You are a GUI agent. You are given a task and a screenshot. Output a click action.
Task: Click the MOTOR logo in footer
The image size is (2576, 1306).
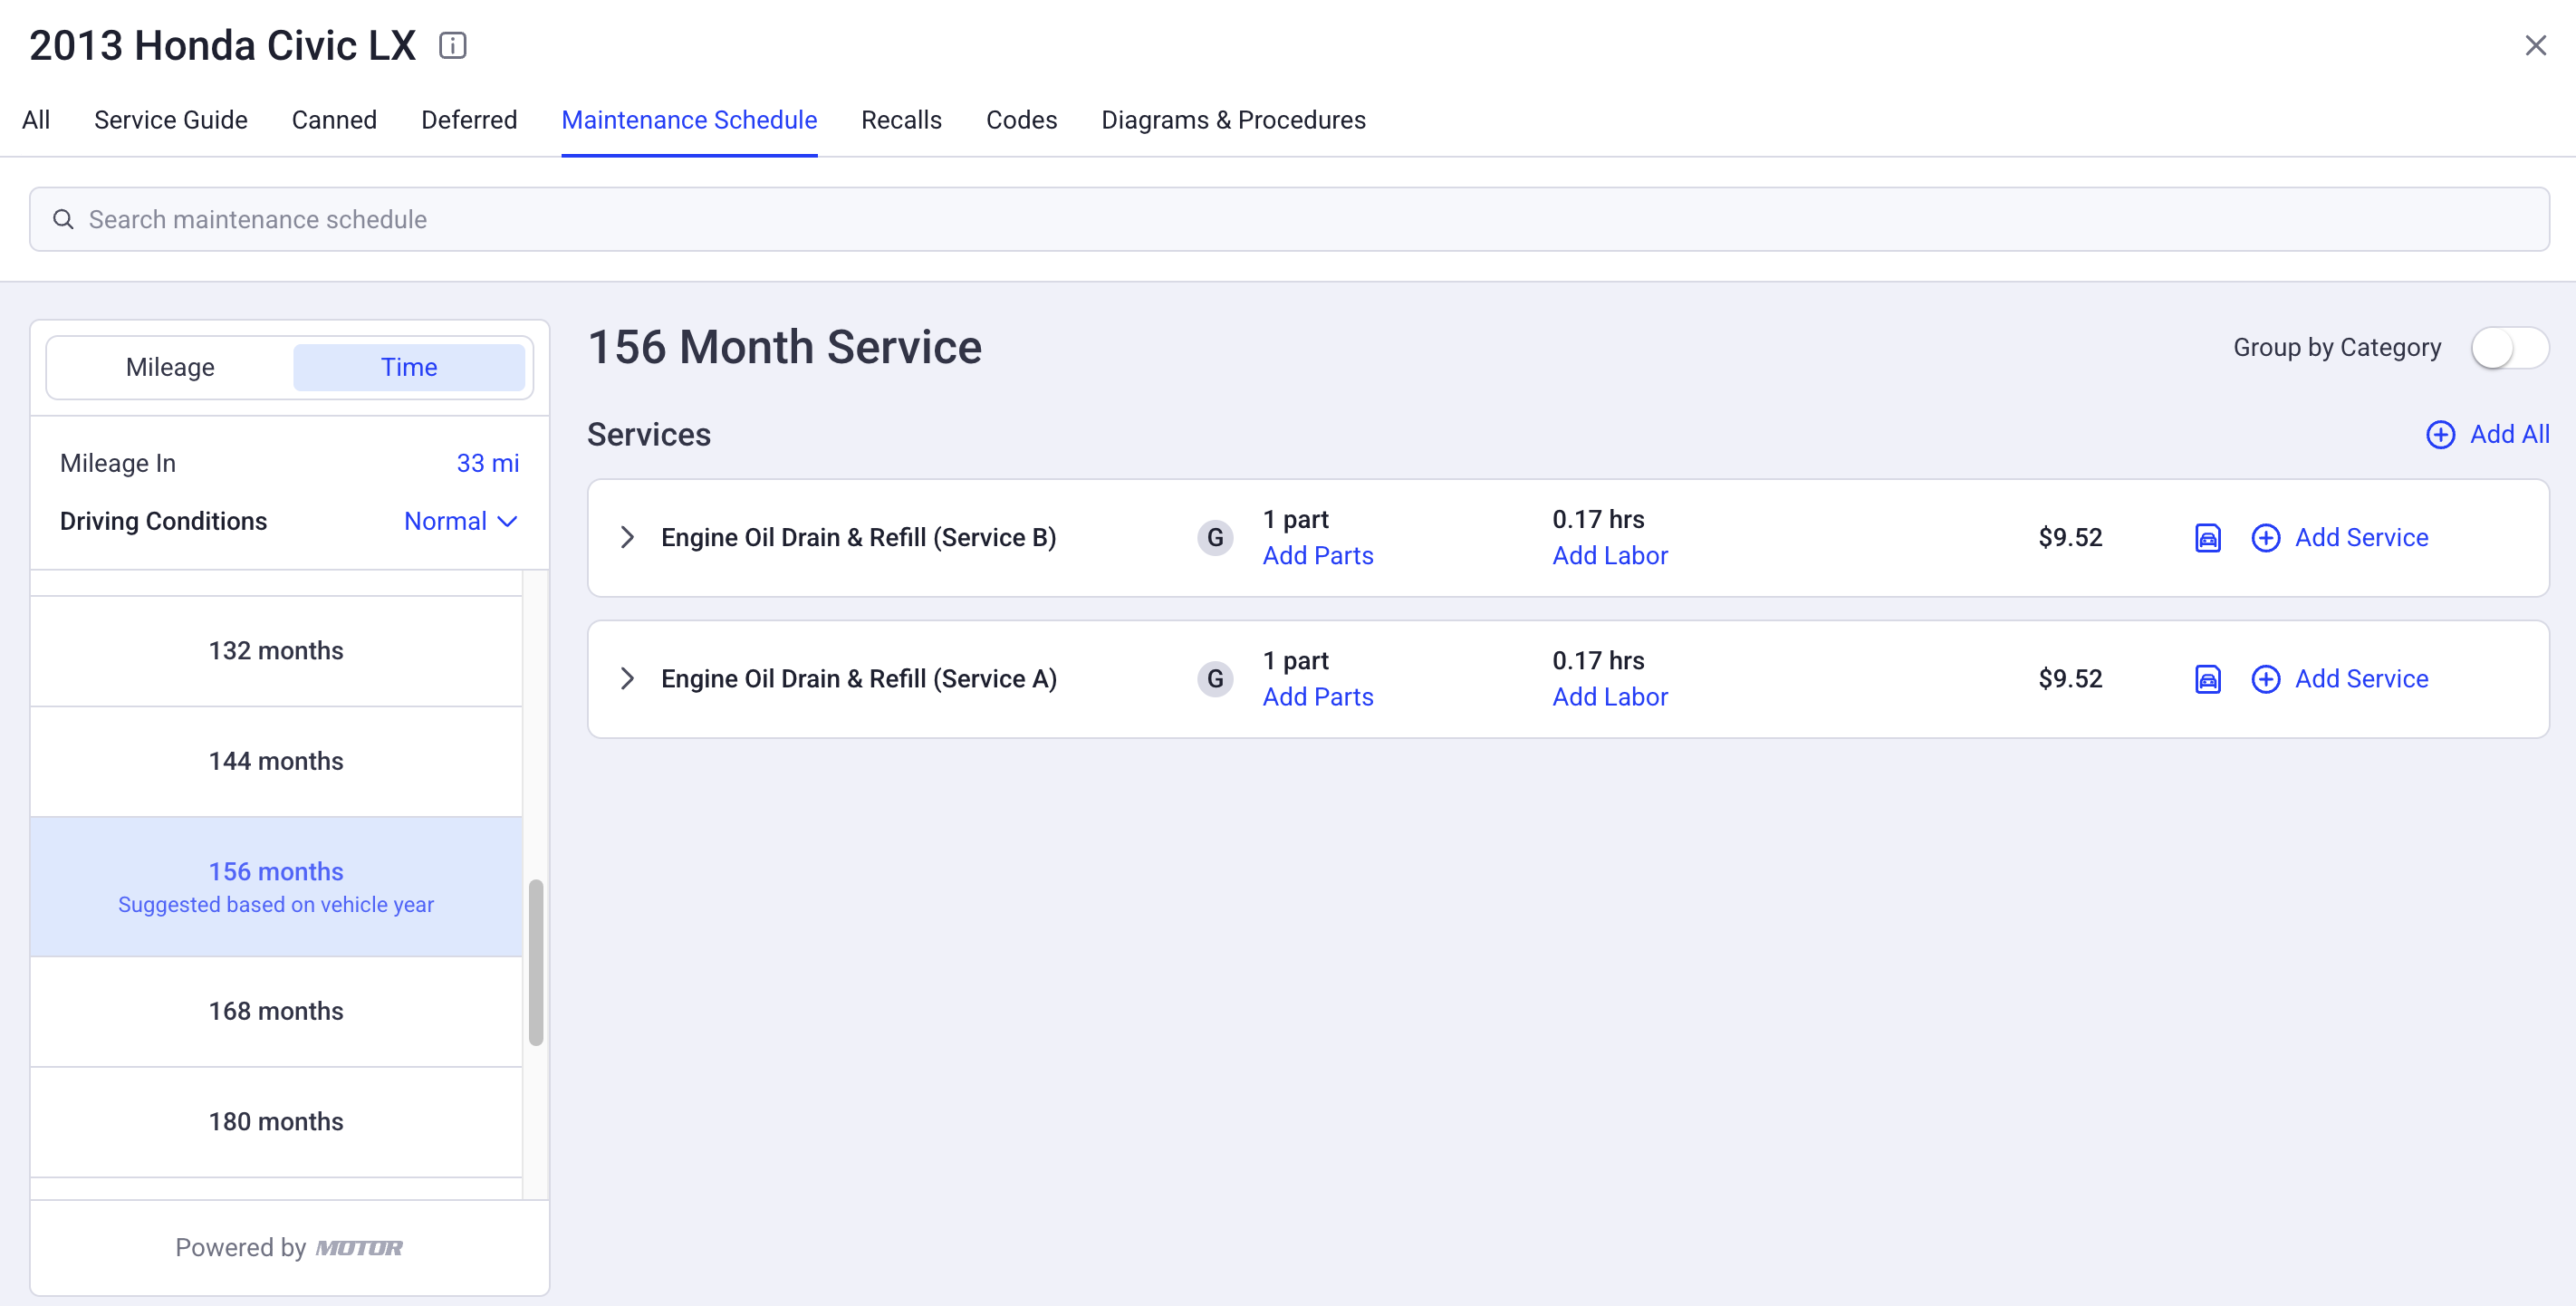pos(359,1248)
